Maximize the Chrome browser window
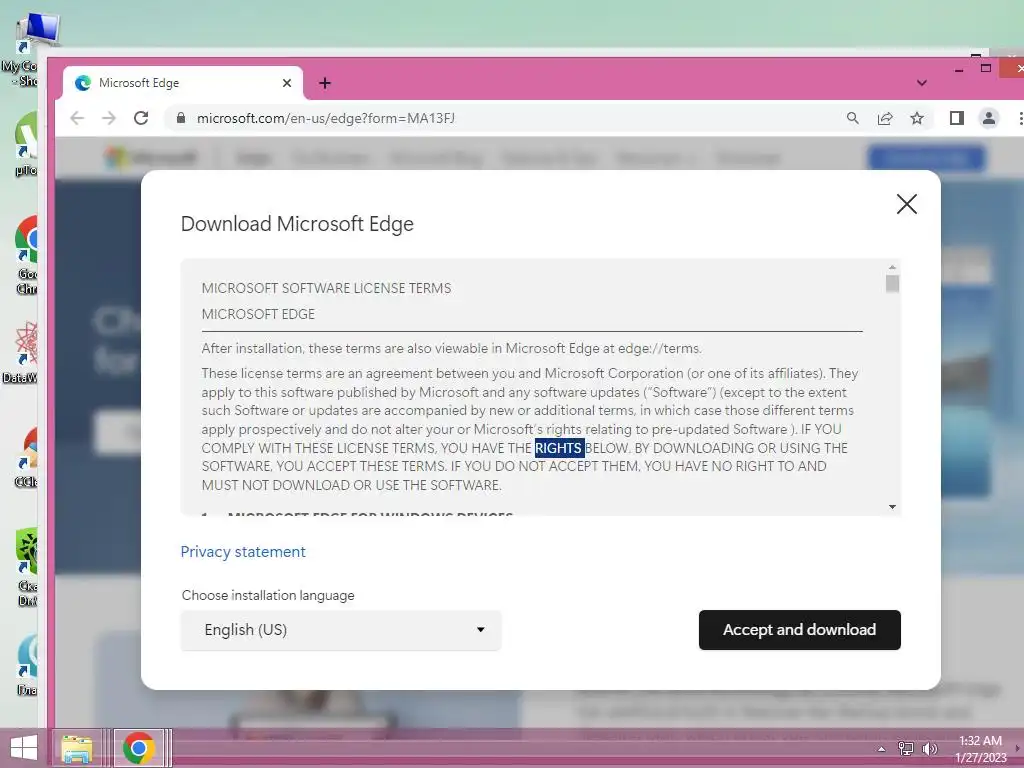The image size is (1024, 768). (986, 68)
